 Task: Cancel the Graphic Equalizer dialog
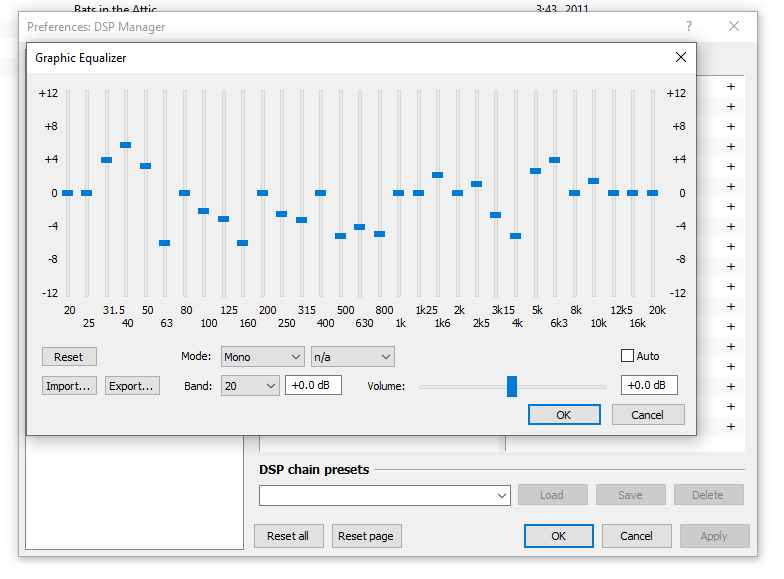point(647,415)
